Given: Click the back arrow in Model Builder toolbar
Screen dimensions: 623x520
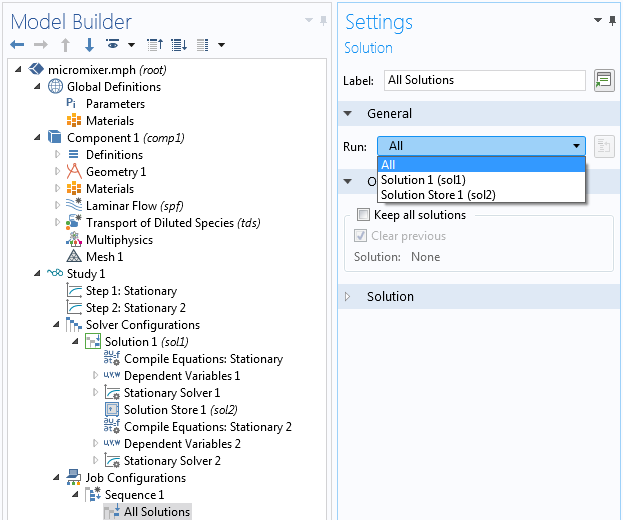Looking at the screenshot, I should 17,45.
